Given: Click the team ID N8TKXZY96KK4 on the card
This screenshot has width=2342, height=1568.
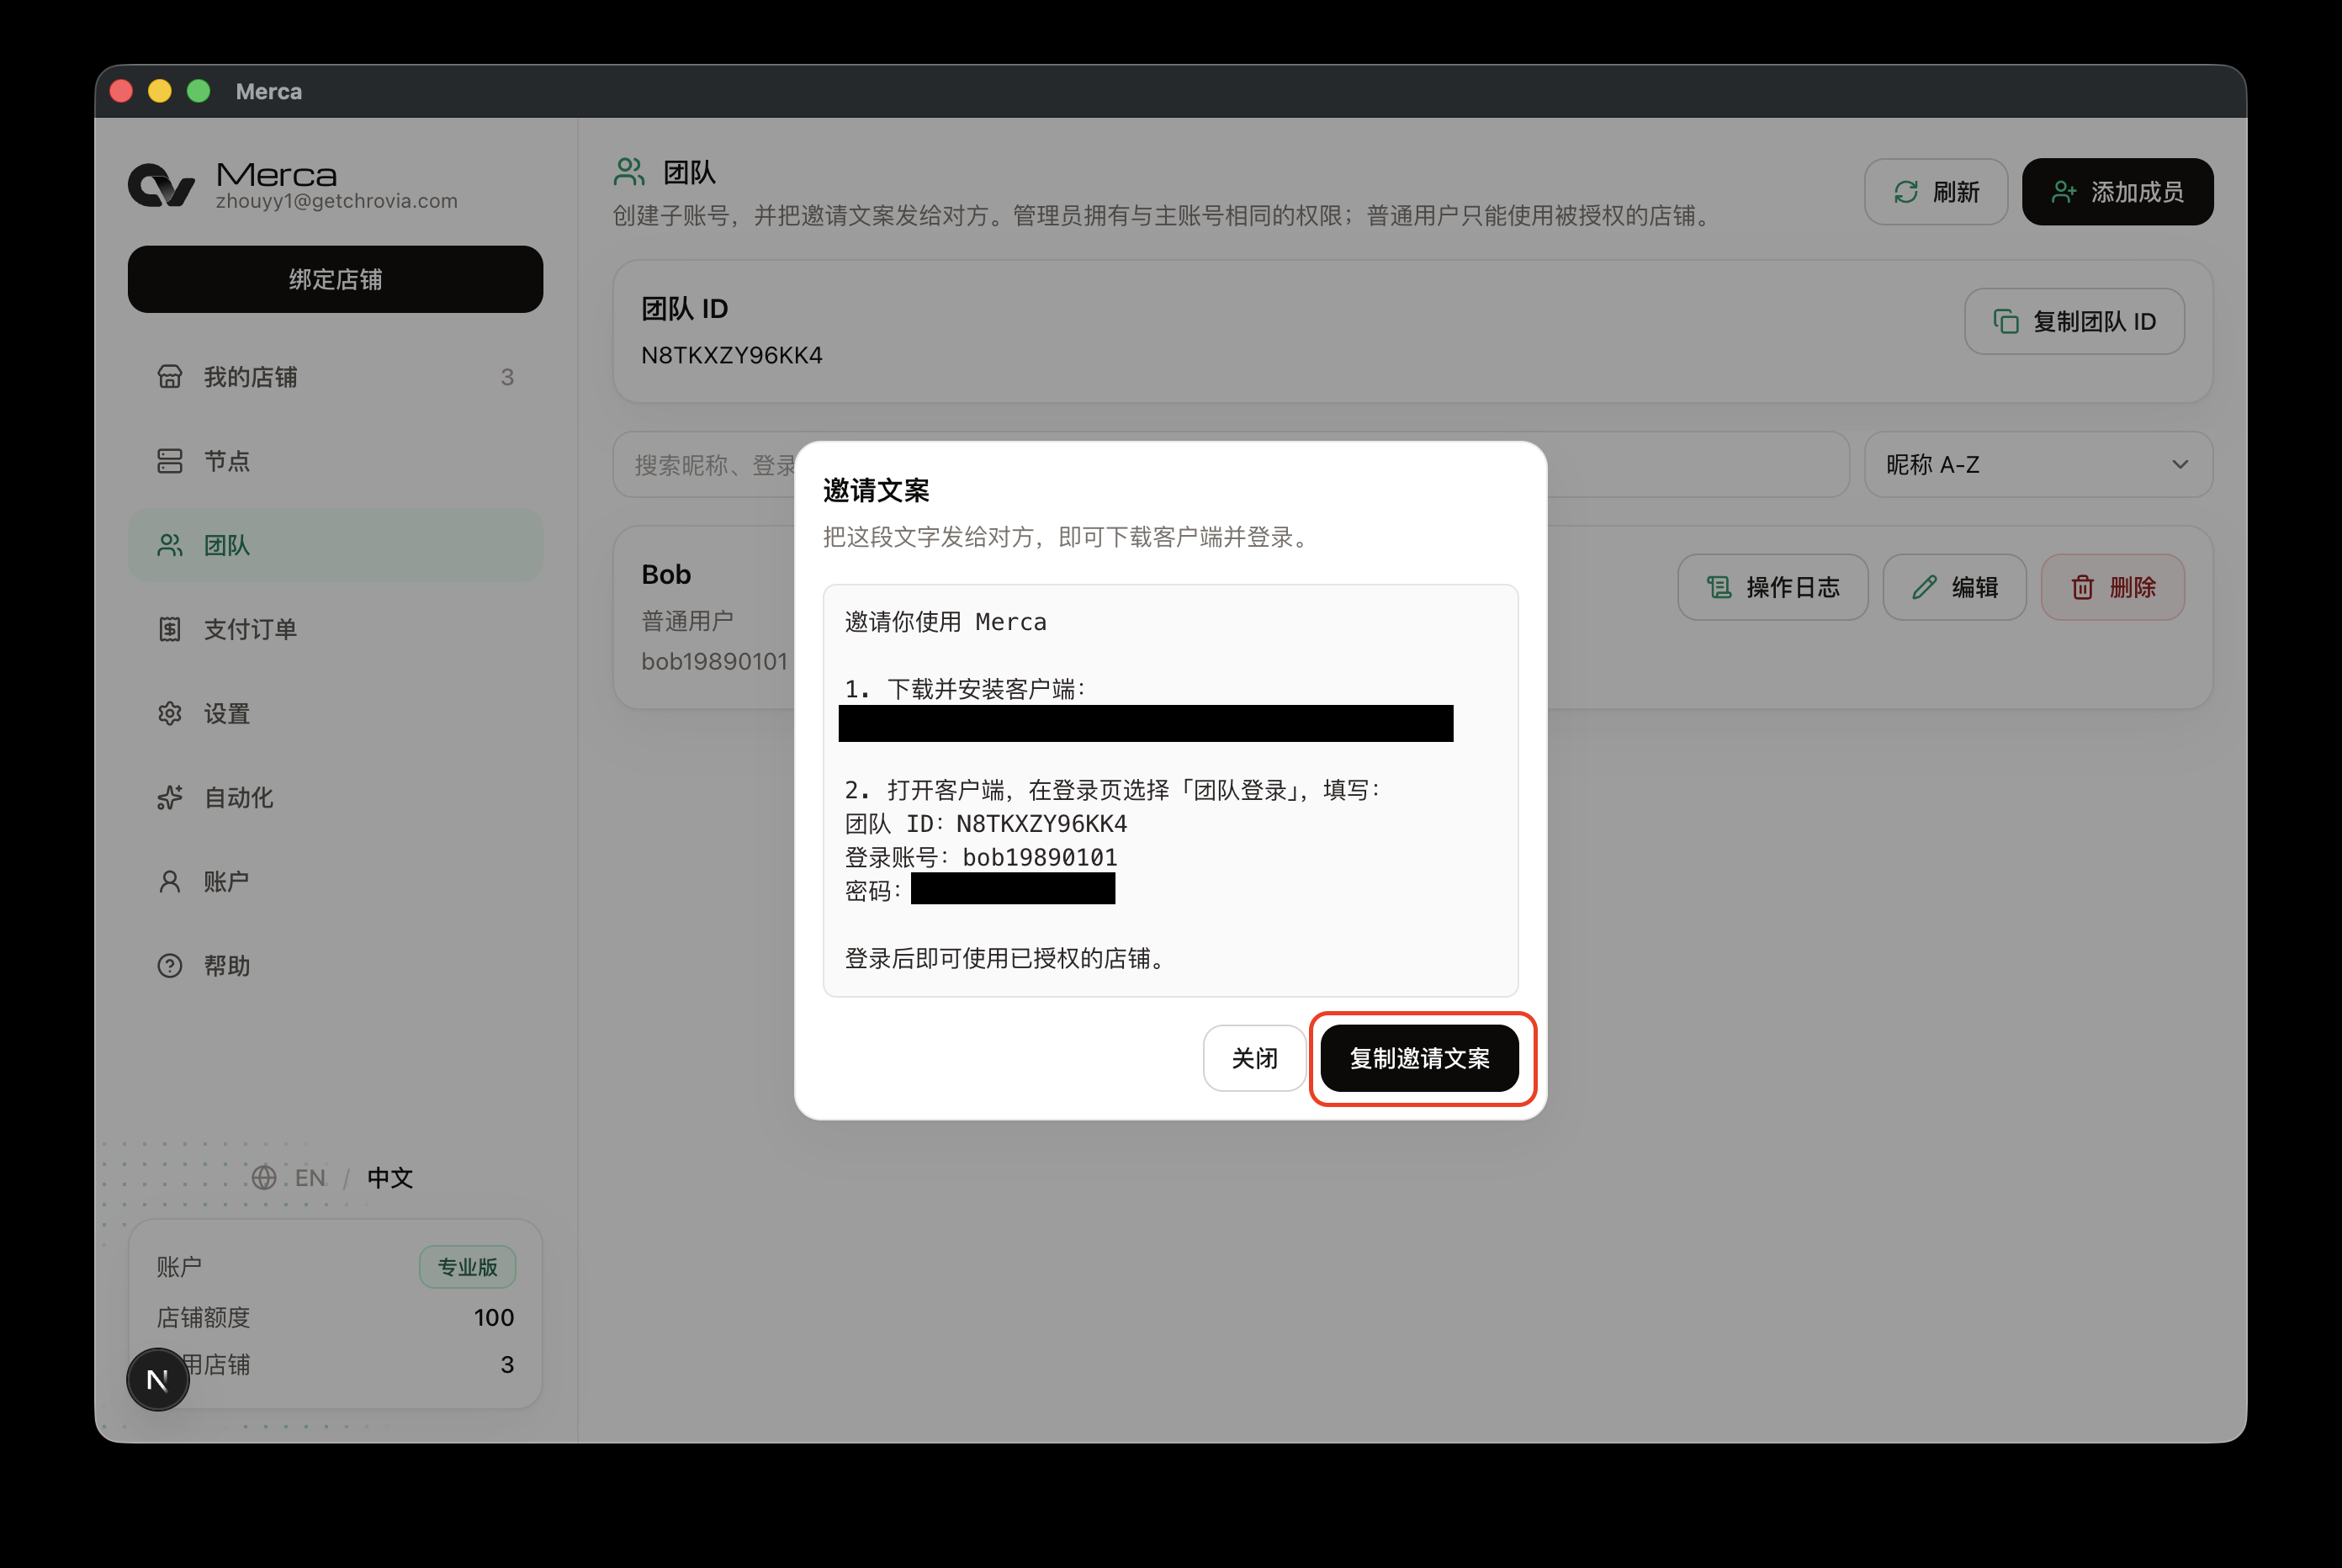Looking at the screenshot, I should coord(731,355).
